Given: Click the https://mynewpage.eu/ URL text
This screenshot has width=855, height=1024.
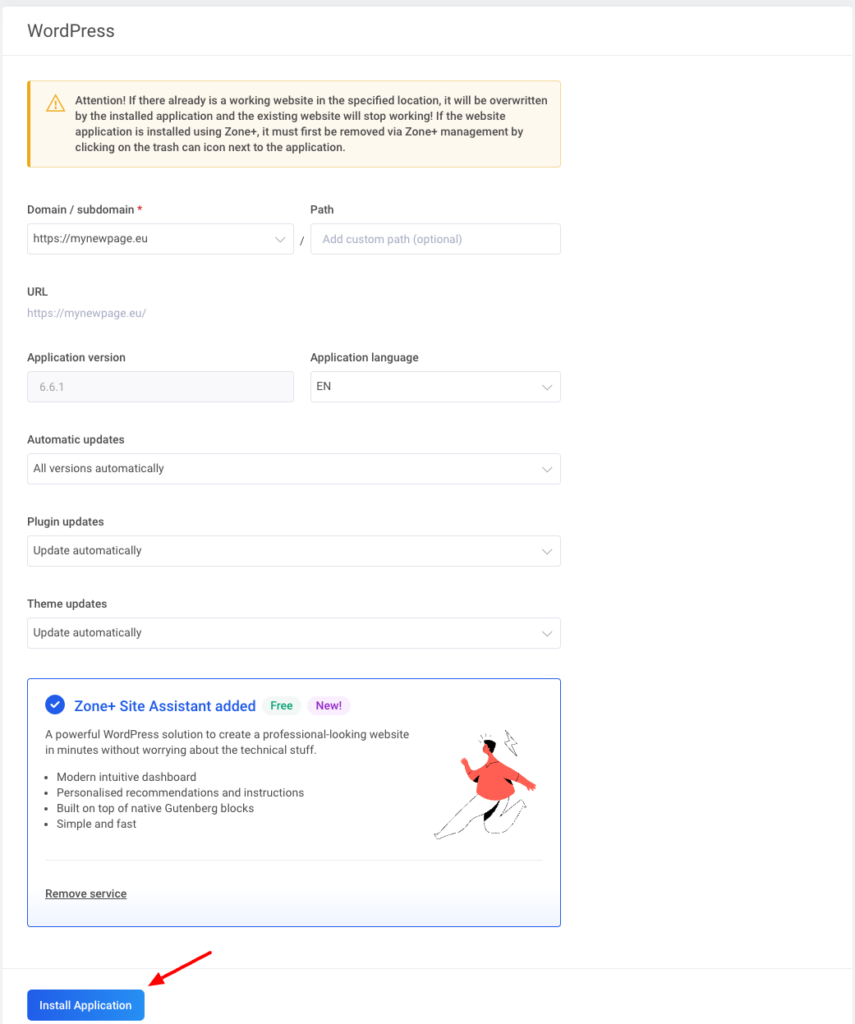Looking at the screenshot, I should (x=87, y=313).
